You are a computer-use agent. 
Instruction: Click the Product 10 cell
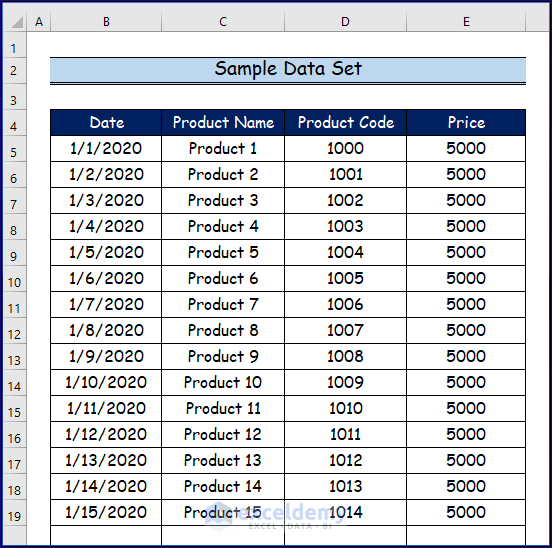[223, 383]
